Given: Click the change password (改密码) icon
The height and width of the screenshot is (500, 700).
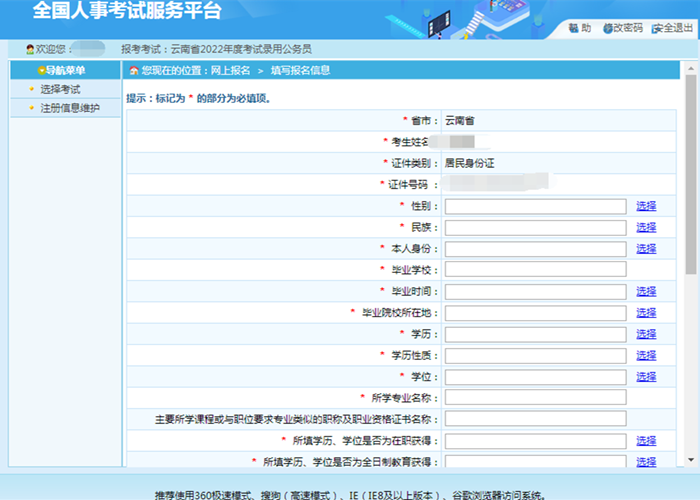Looking at the screenshot, I should pyautogui.click(x=608, y=28).
